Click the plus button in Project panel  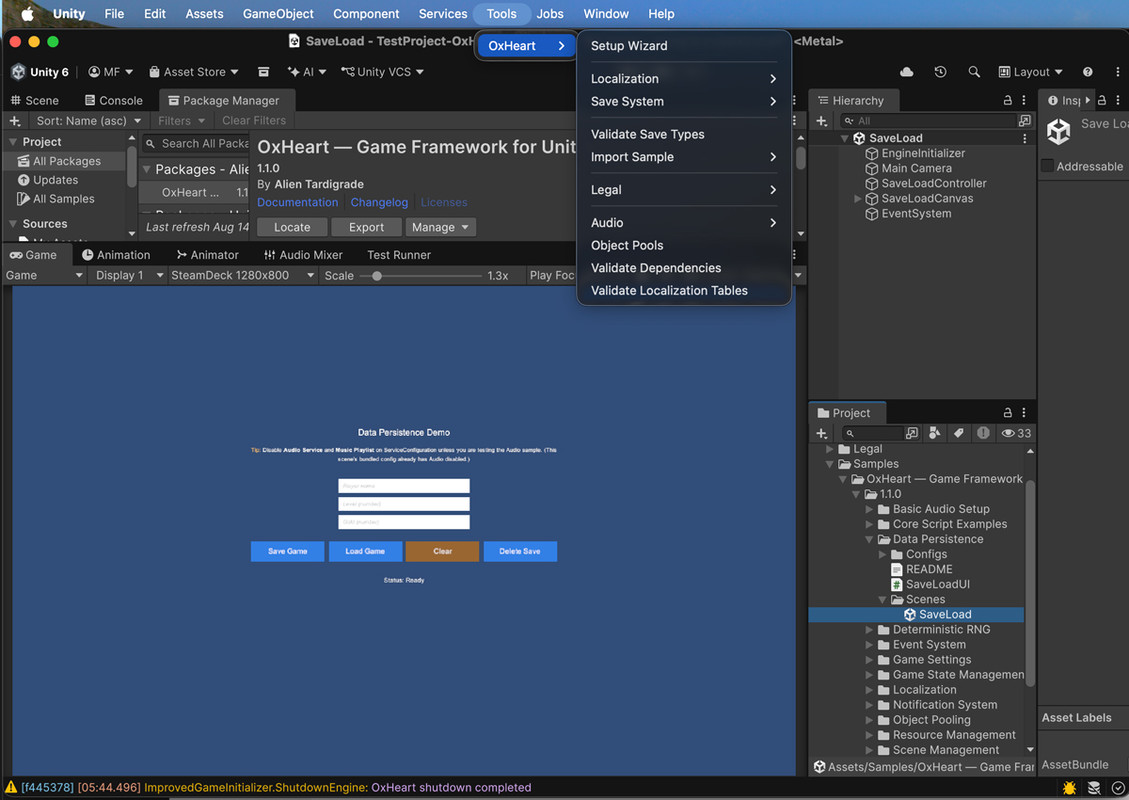tap(822, 433)
